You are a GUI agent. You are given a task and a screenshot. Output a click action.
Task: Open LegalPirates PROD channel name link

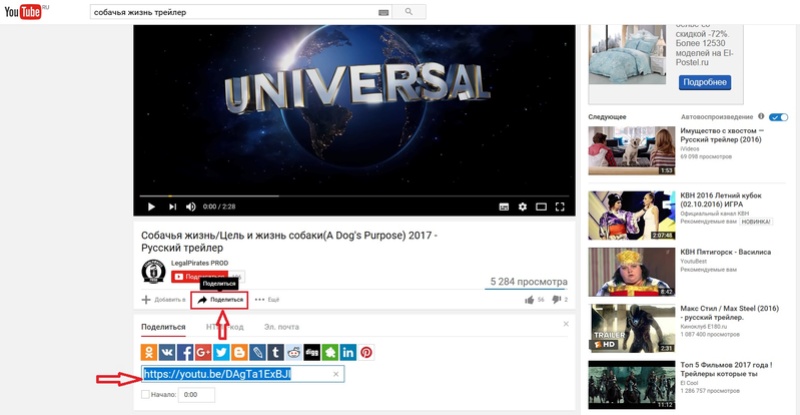coord(199,263)
